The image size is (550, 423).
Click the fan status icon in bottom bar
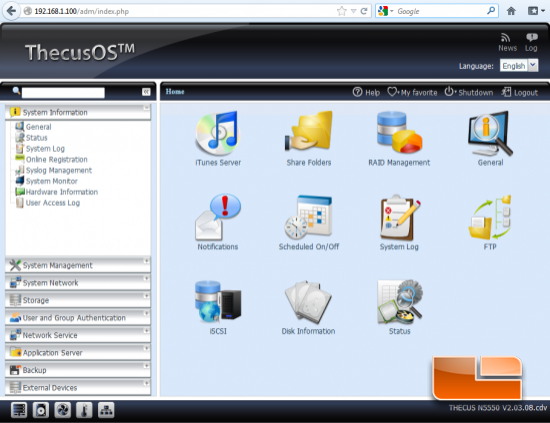tap(62, 410)
